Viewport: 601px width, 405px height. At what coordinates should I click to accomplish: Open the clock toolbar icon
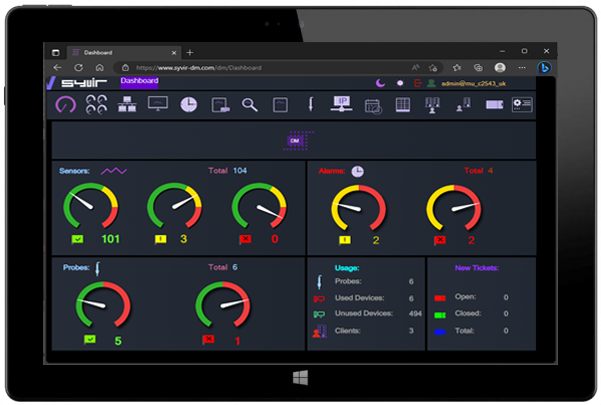pyautogui.click(x=189, y=105)
